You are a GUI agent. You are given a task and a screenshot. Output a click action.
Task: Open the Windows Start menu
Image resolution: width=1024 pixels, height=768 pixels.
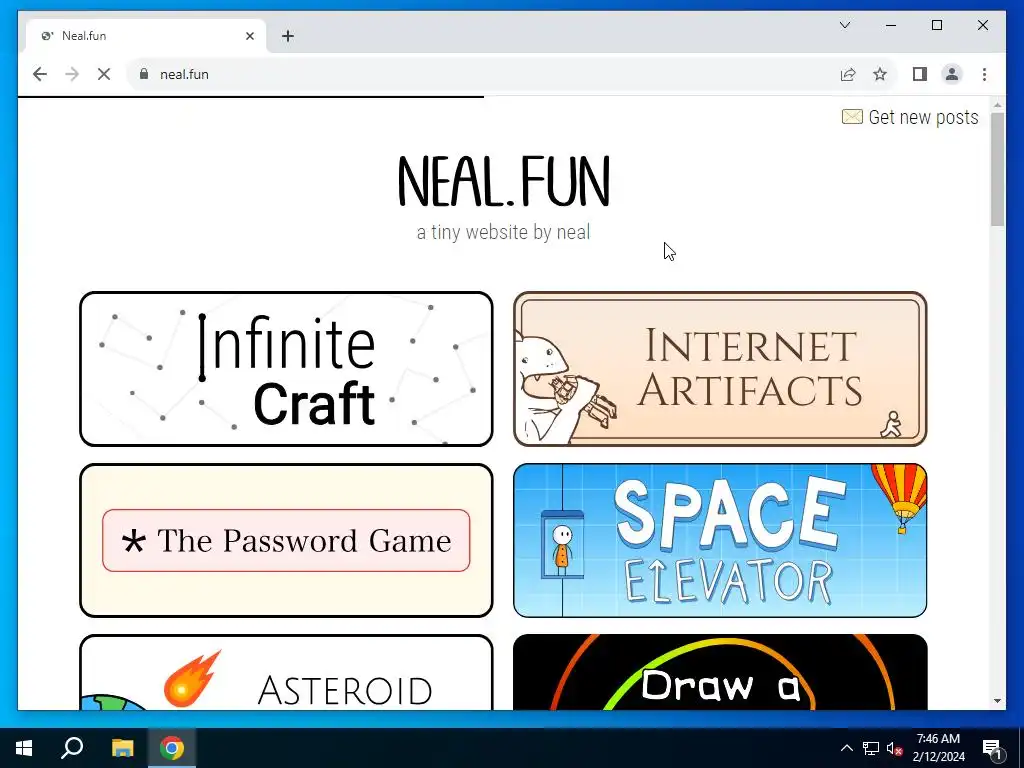tap(24, 748)
